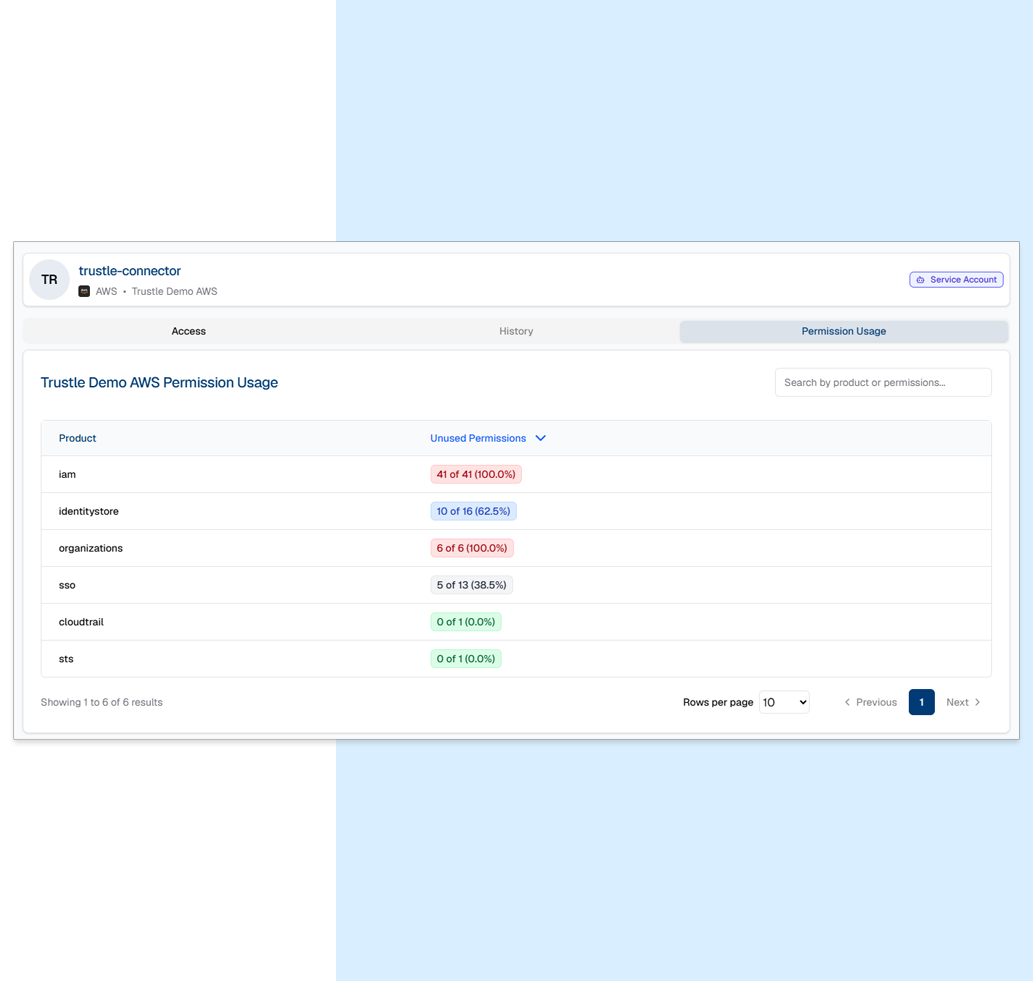Click the 5 of 13 (38.5%) badge
The image size is (1033, 981).
(x=471, y=585)
